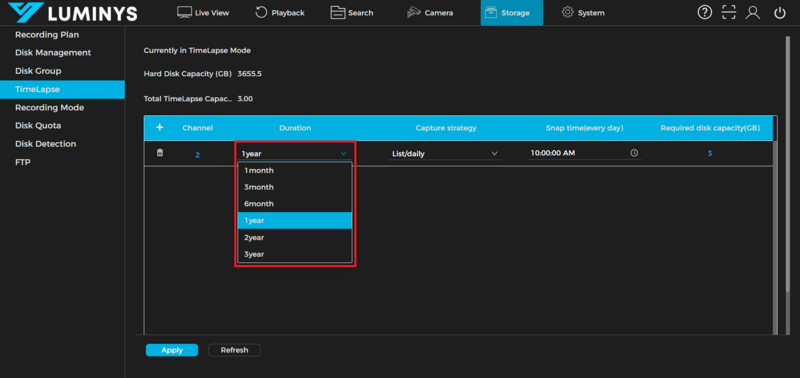
Task: Choose the highlighted 1year option
Action: (295, 220)
